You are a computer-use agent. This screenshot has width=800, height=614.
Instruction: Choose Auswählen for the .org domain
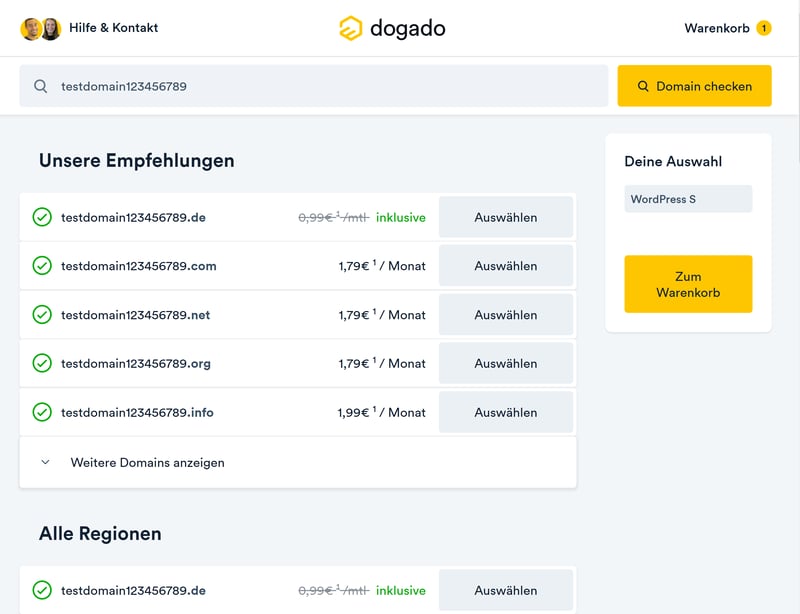pos(505,363)
